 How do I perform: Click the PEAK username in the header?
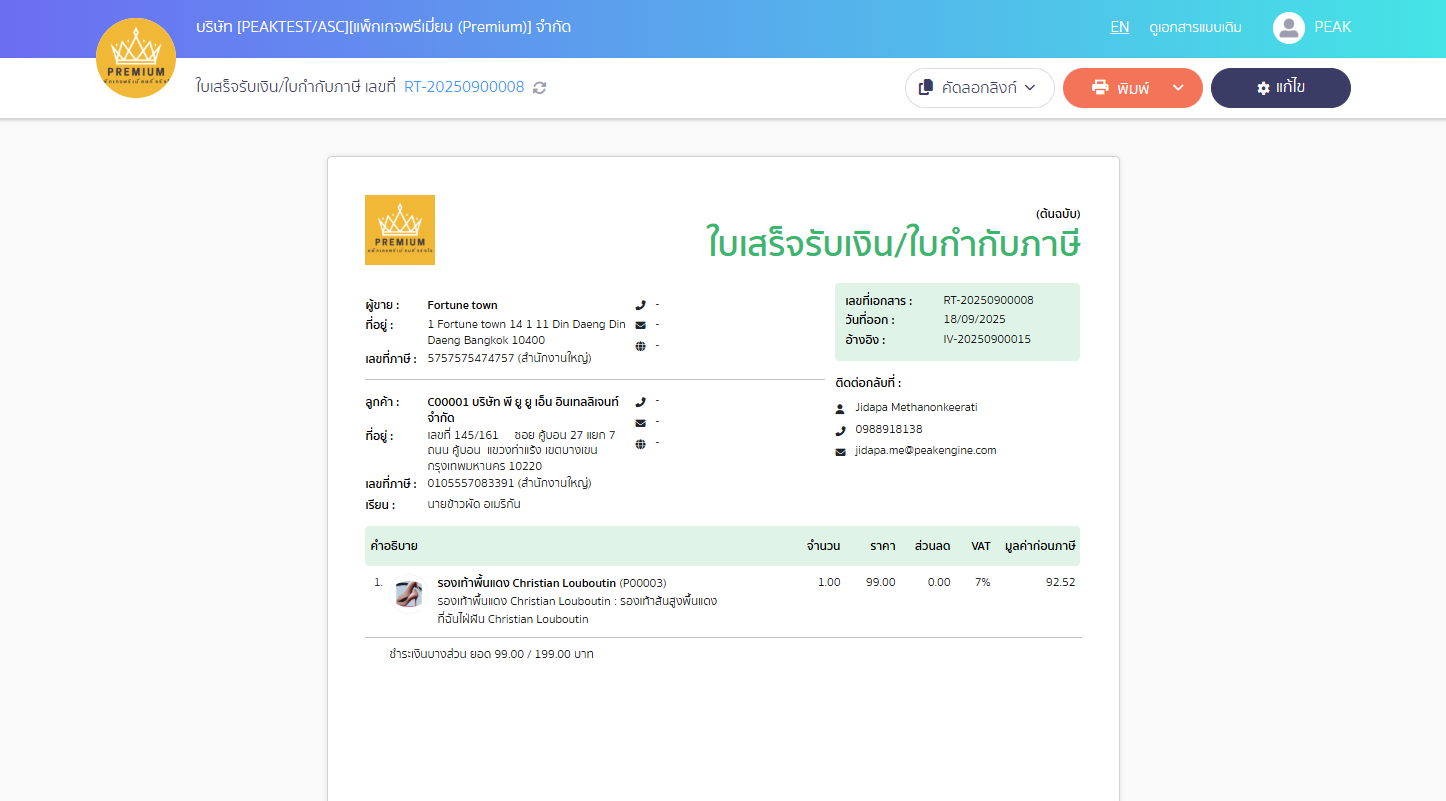[1332, 27]
